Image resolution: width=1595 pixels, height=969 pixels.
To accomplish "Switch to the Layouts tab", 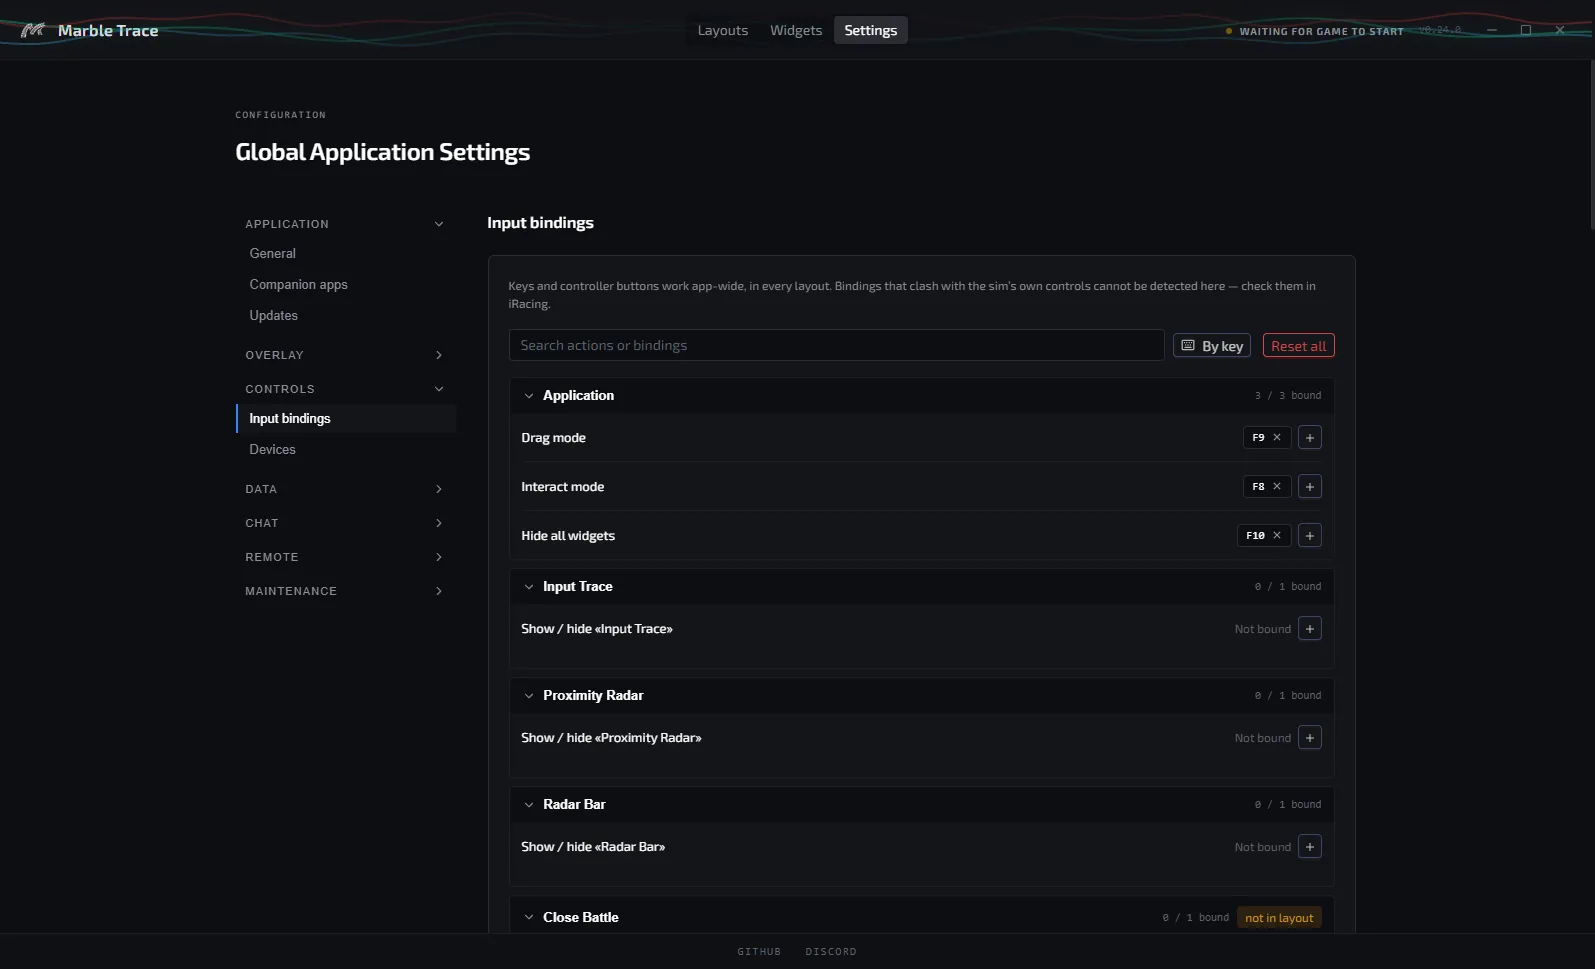I will 722,30.
